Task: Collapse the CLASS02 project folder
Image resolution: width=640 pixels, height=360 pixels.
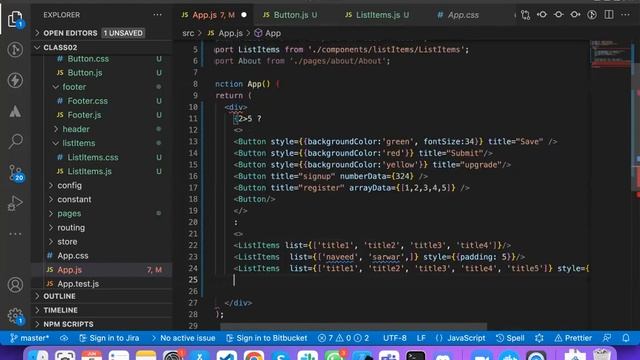Action: (x=102, y=47)
